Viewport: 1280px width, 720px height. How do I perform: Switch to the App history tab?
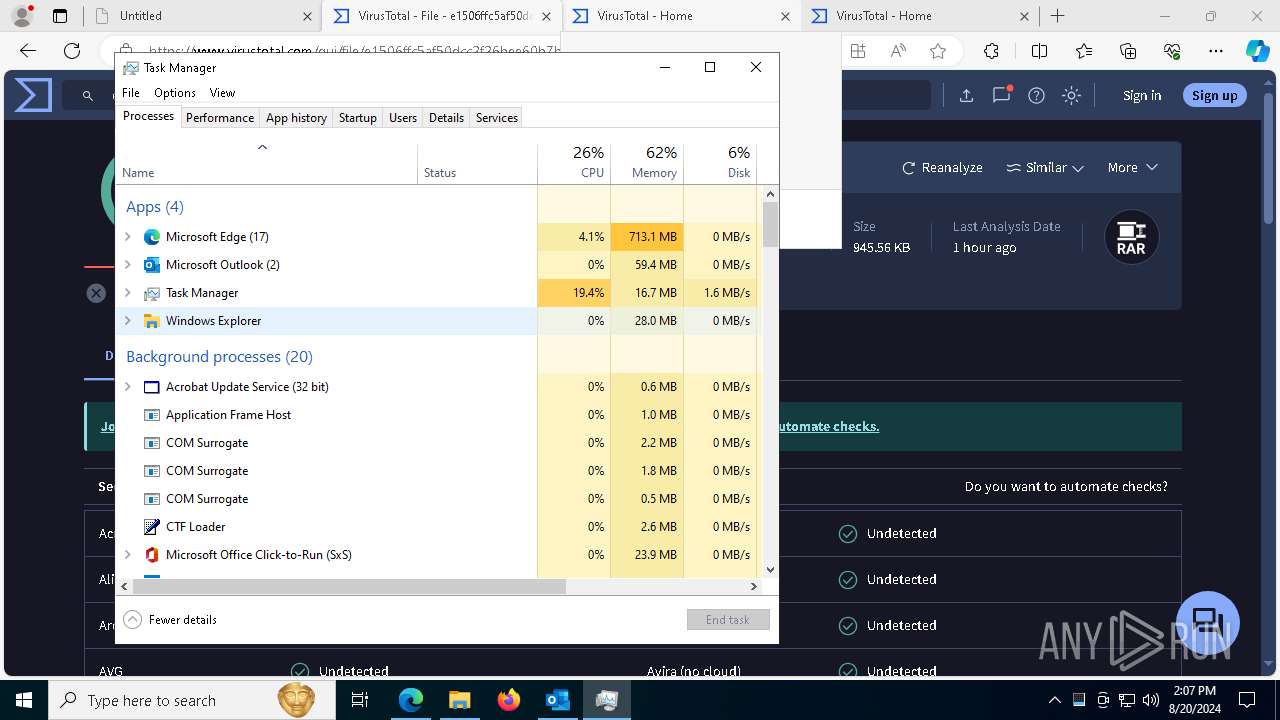click(x=296, y=118)
